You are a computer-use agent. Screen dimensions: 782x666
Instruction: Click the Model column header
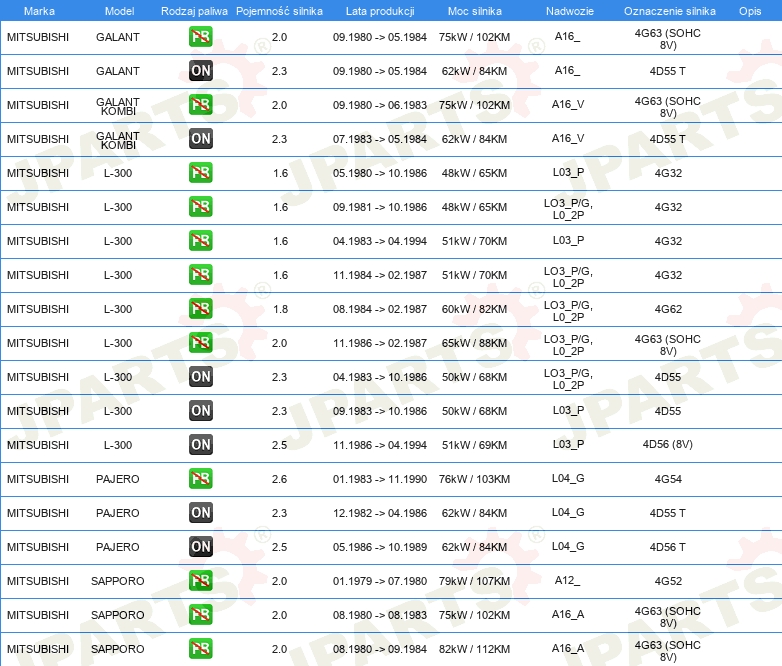tap(119, 11)
